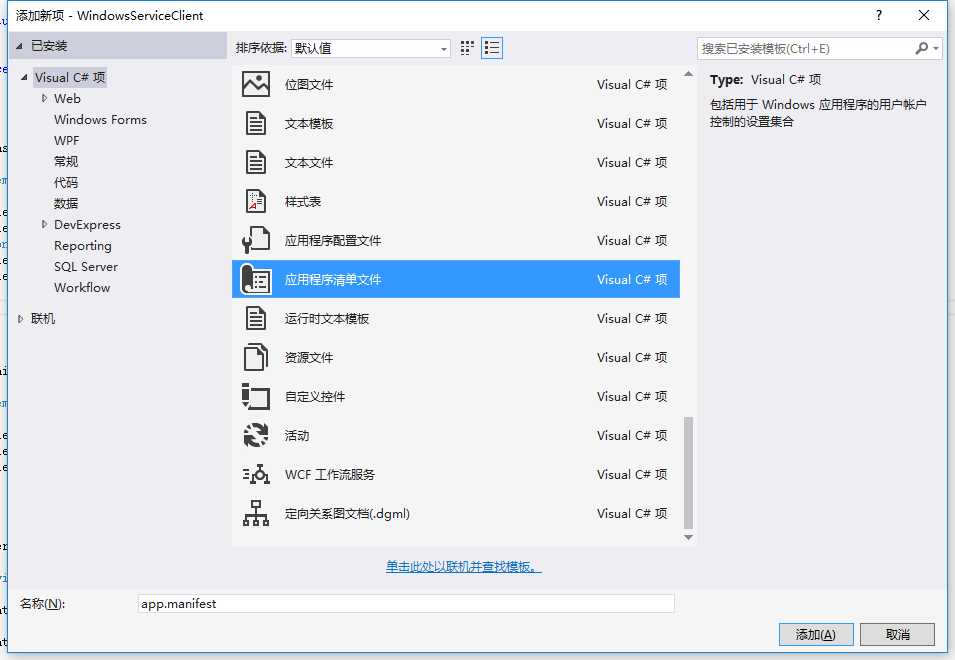Image resolution: width=955 pixels, height=660 pixels.
Task: Click the 样式表 row label text
Action: click(303, 202)
